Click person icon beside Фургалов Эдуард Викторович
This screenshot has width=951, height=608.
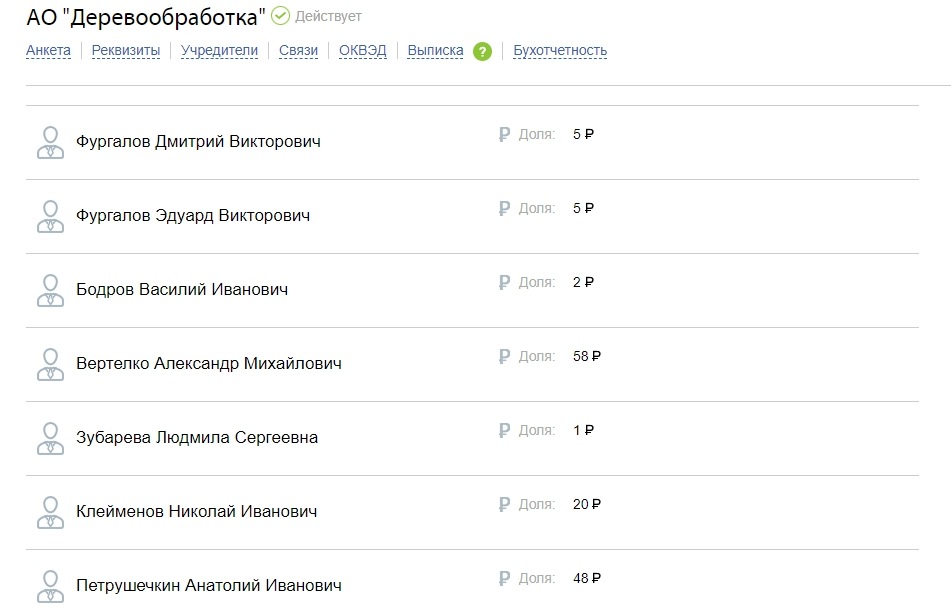50,217
